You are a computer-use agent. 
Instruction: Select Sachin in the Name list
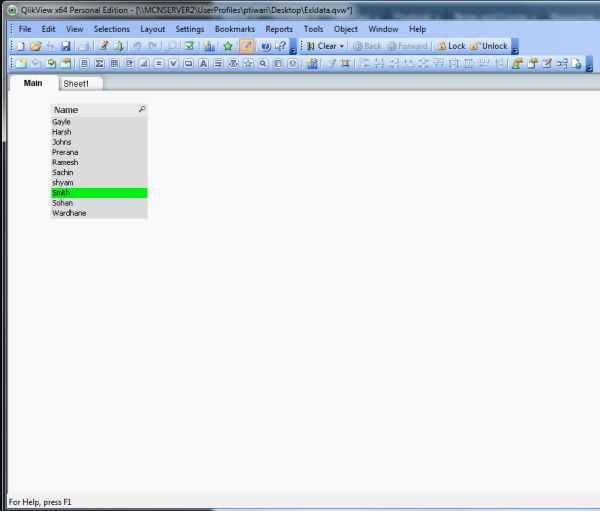[x=99, y=173]
